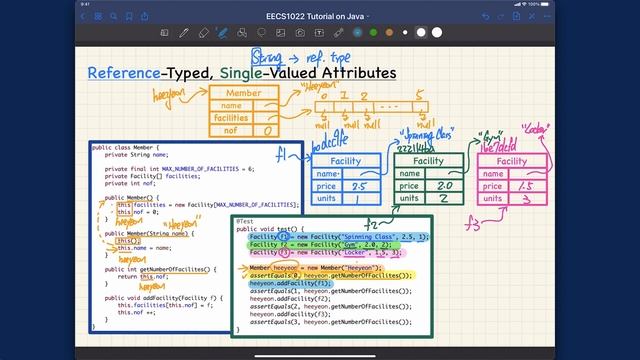Open the share and export menu
This screenshot has width=640, height=360.
(144, 16)
